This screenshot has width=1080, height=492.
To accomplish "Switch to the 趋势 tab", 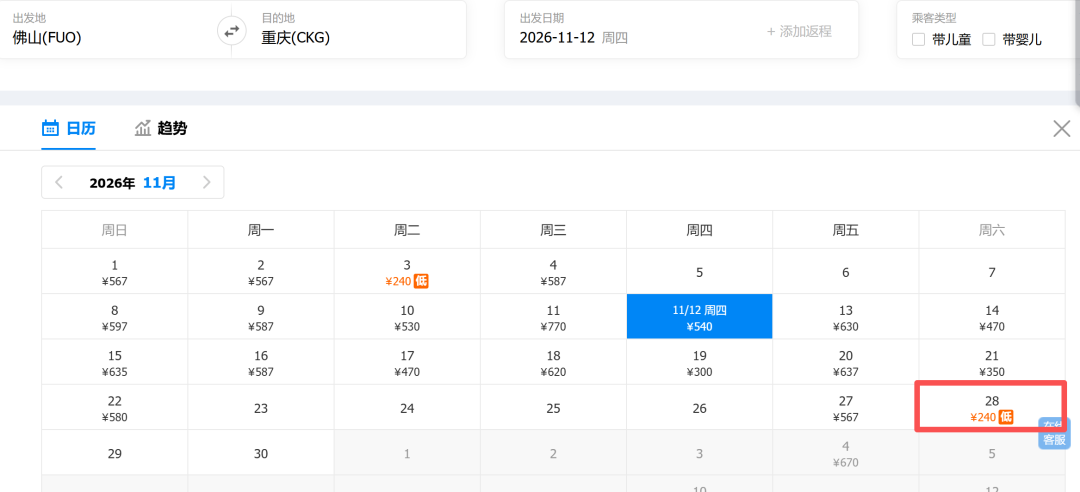I will coord(160,128).
